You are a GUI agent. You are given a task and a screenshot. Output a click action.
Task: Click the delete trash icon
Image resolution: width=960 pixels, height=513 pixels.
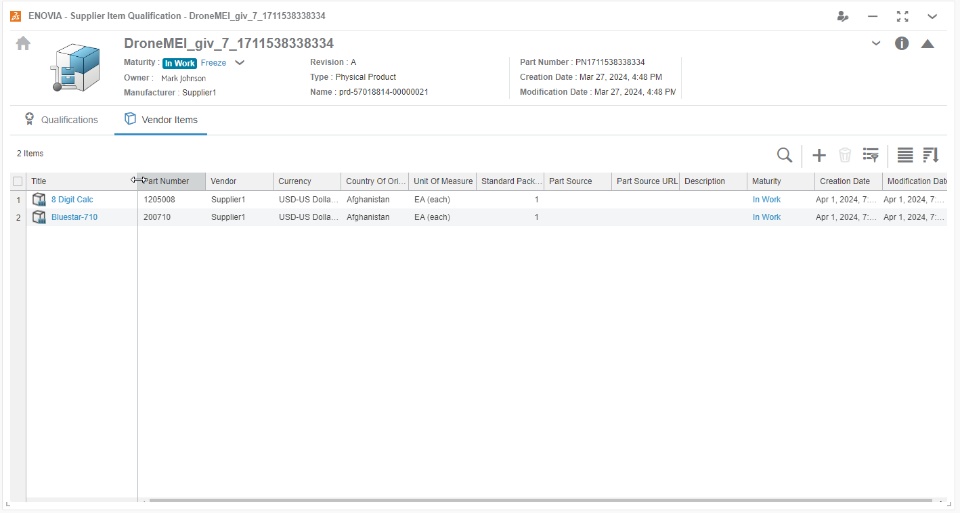(845, 155)
